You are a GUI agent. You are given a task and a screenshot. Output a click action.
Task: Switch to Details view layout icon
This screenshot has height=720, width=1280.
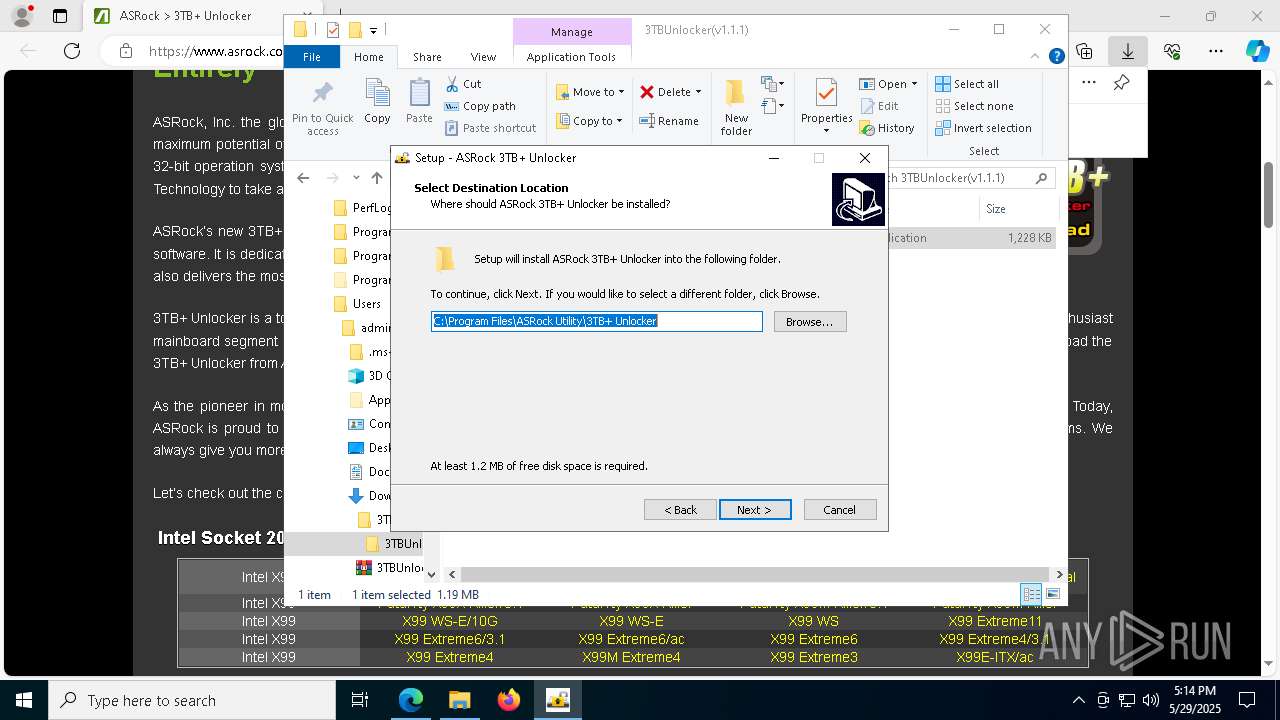click(1031, 594)
